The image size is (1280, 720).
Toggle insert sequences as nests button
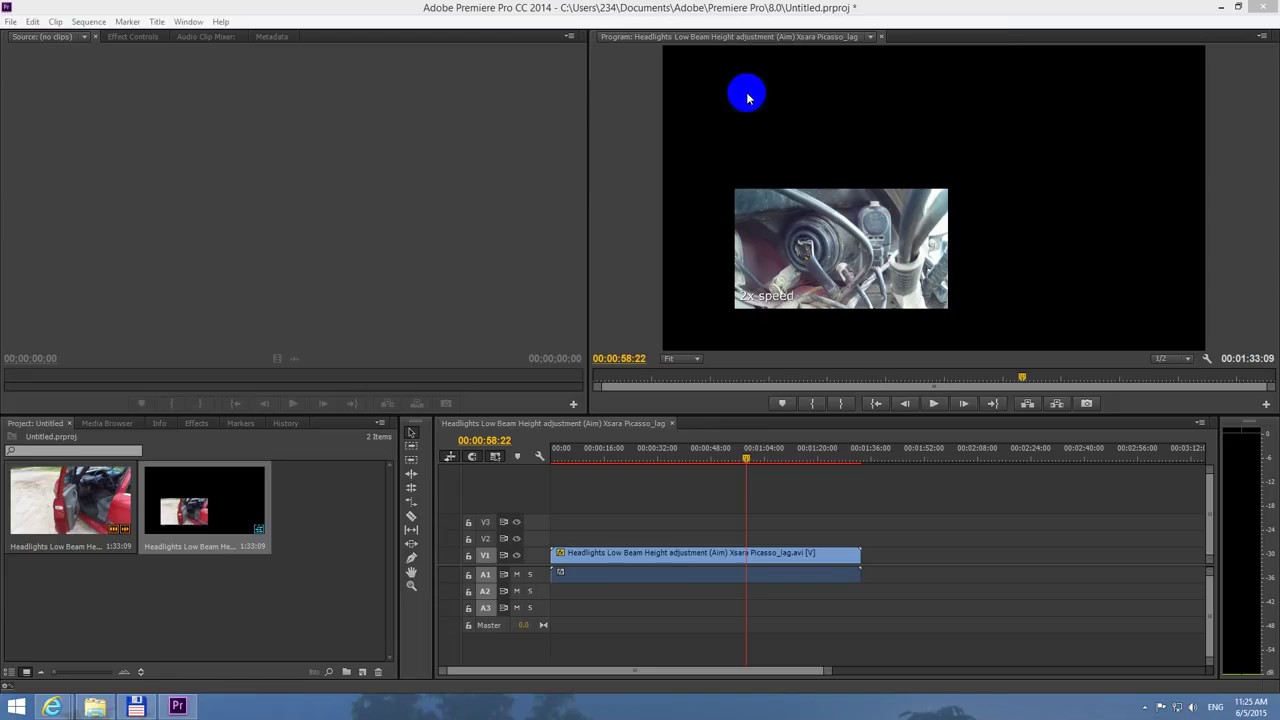(450, 456)
